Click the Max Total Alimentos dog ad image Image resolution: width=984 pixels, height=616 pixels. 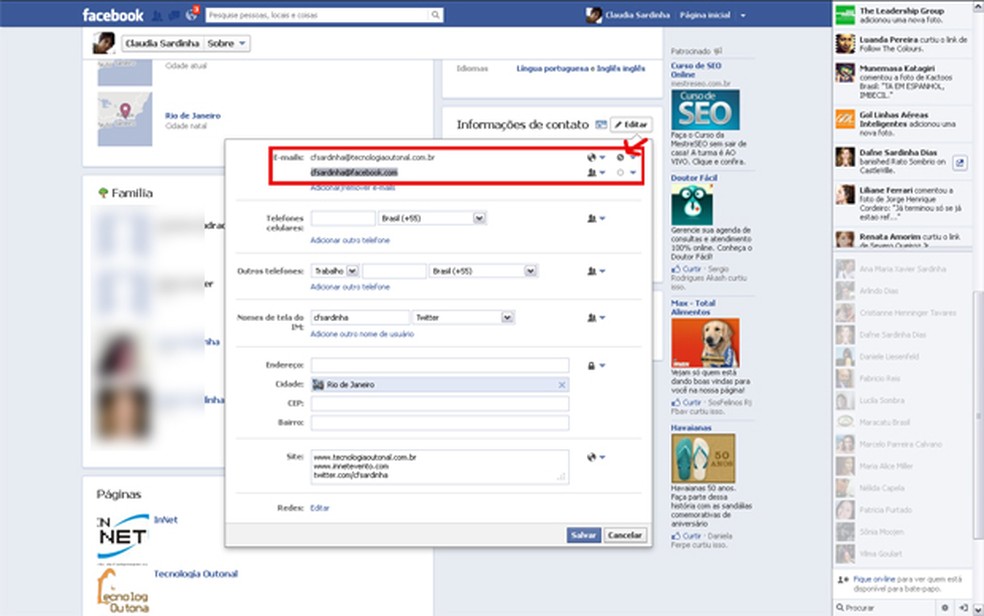pos(705,343)
